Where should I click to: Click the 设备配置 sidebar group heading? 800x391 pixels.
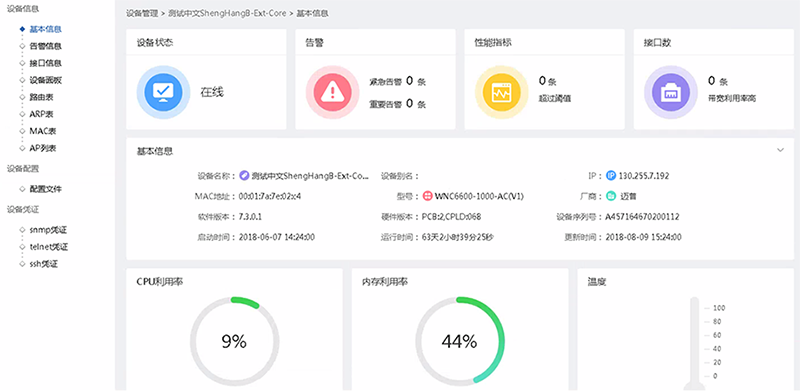coord(23,168)
